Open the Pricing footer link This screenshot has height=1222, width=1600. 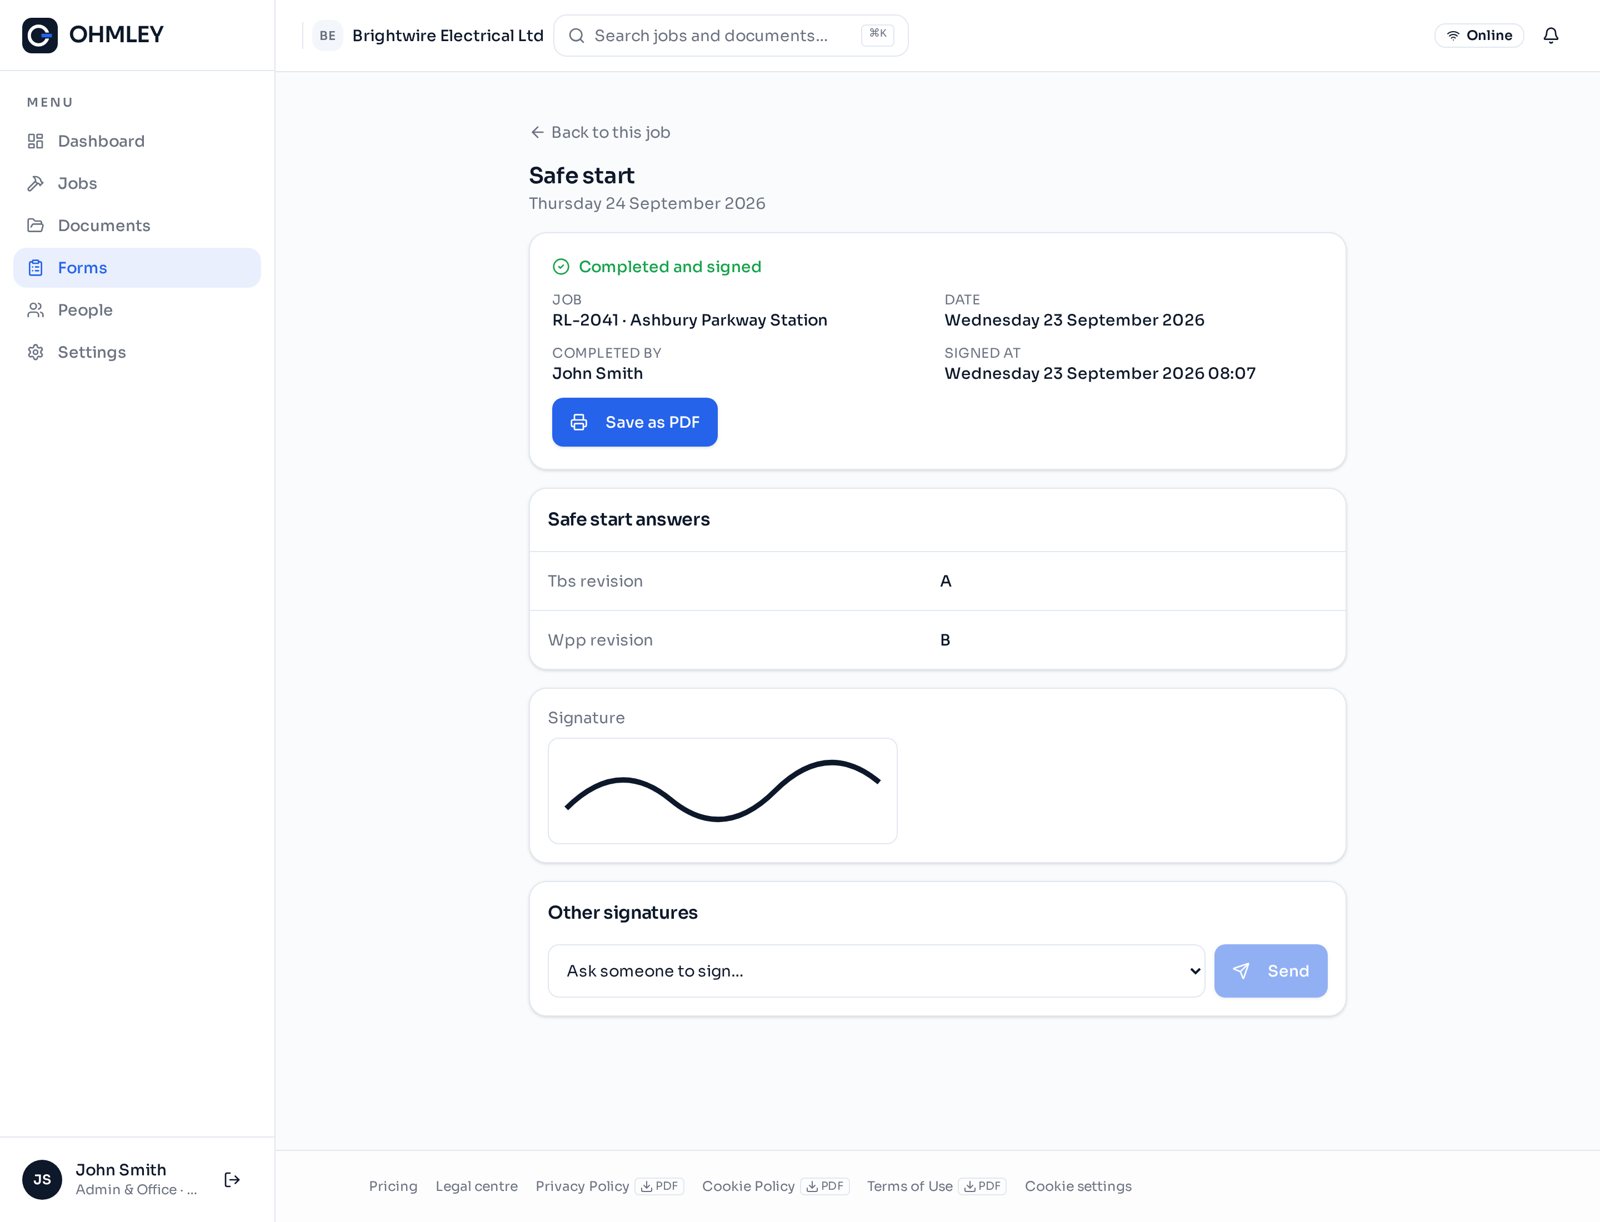[x=393, y=1186]
